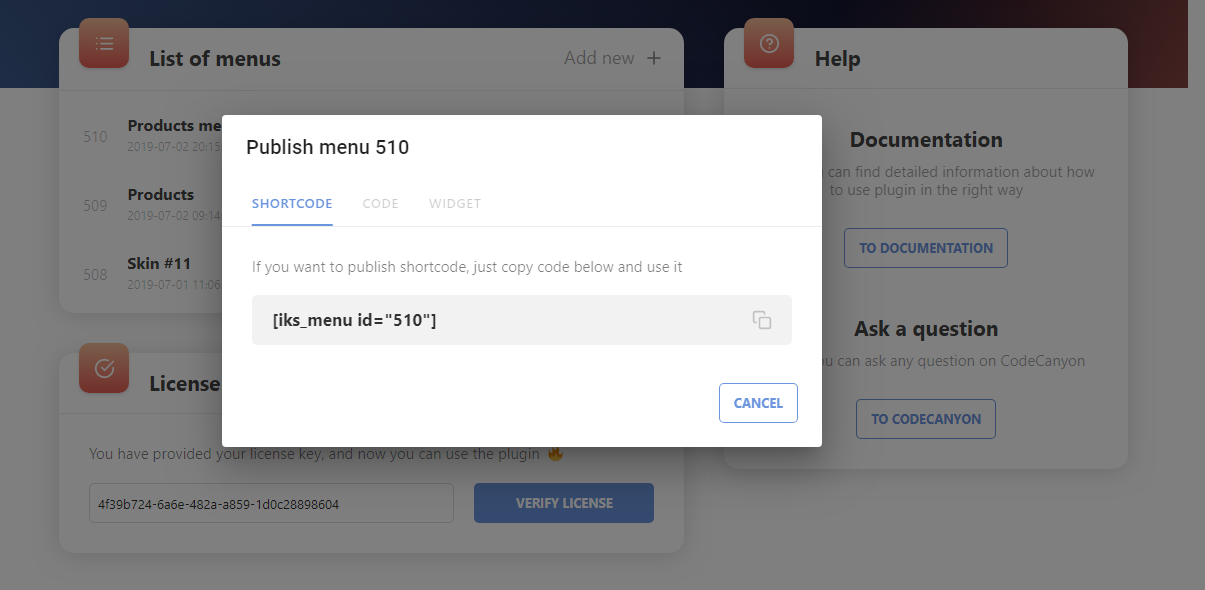Click the Publish menu 510 dialog title
The width and height of the screenshot is (1205, 590).
(328, 148)
